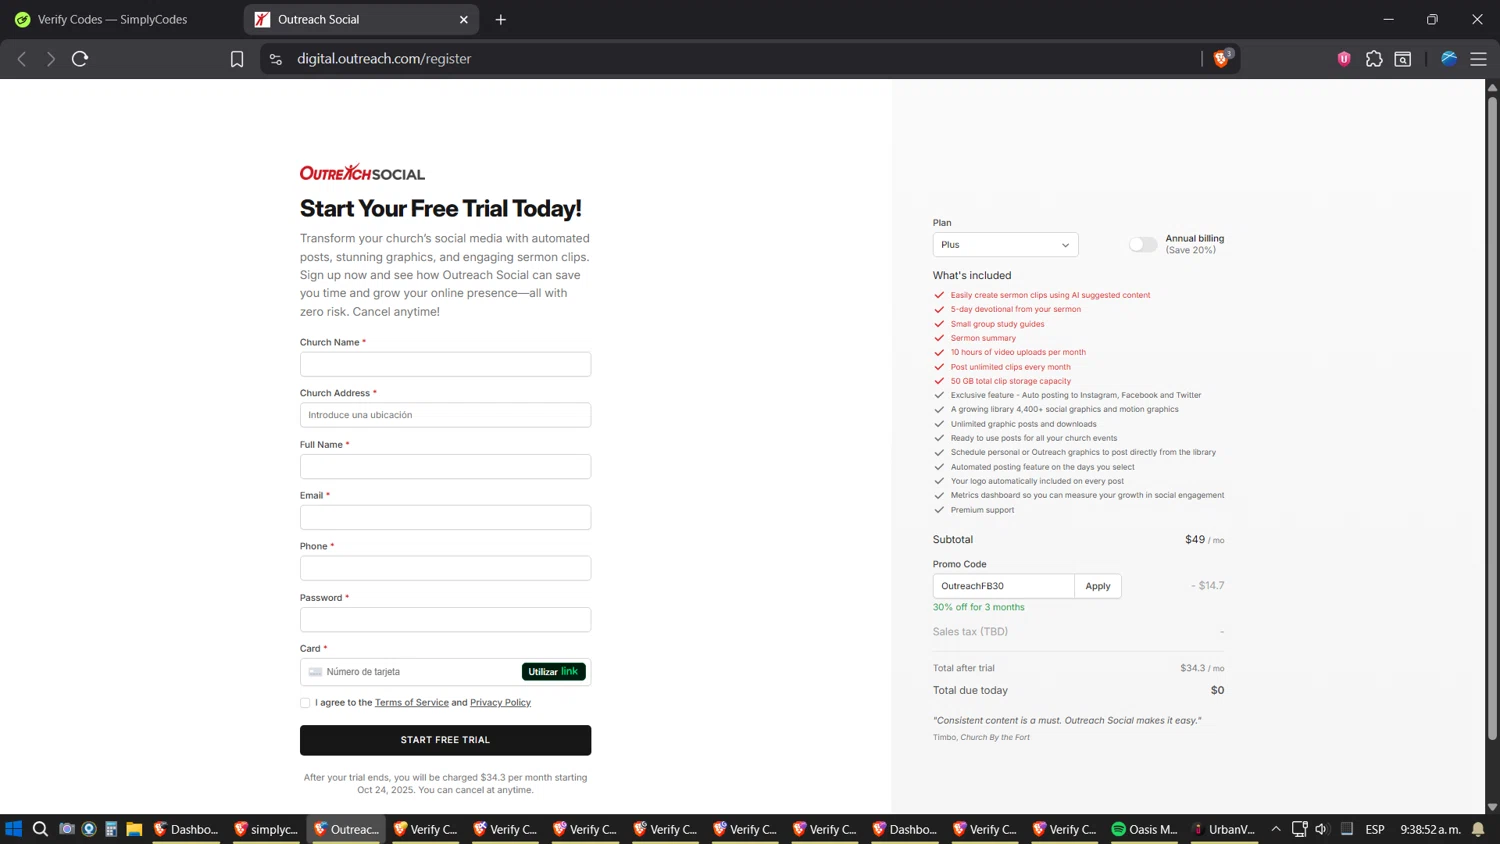Click the scrollbar down arrow

pyautogui.click(x=1492, y=807)
